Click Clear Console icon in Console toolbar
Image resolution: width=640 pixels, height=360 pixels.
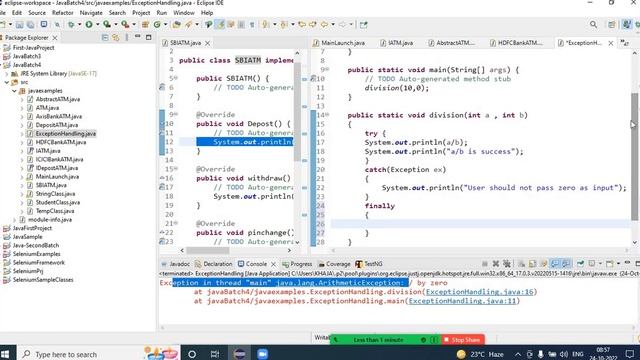tap(522, 264)
